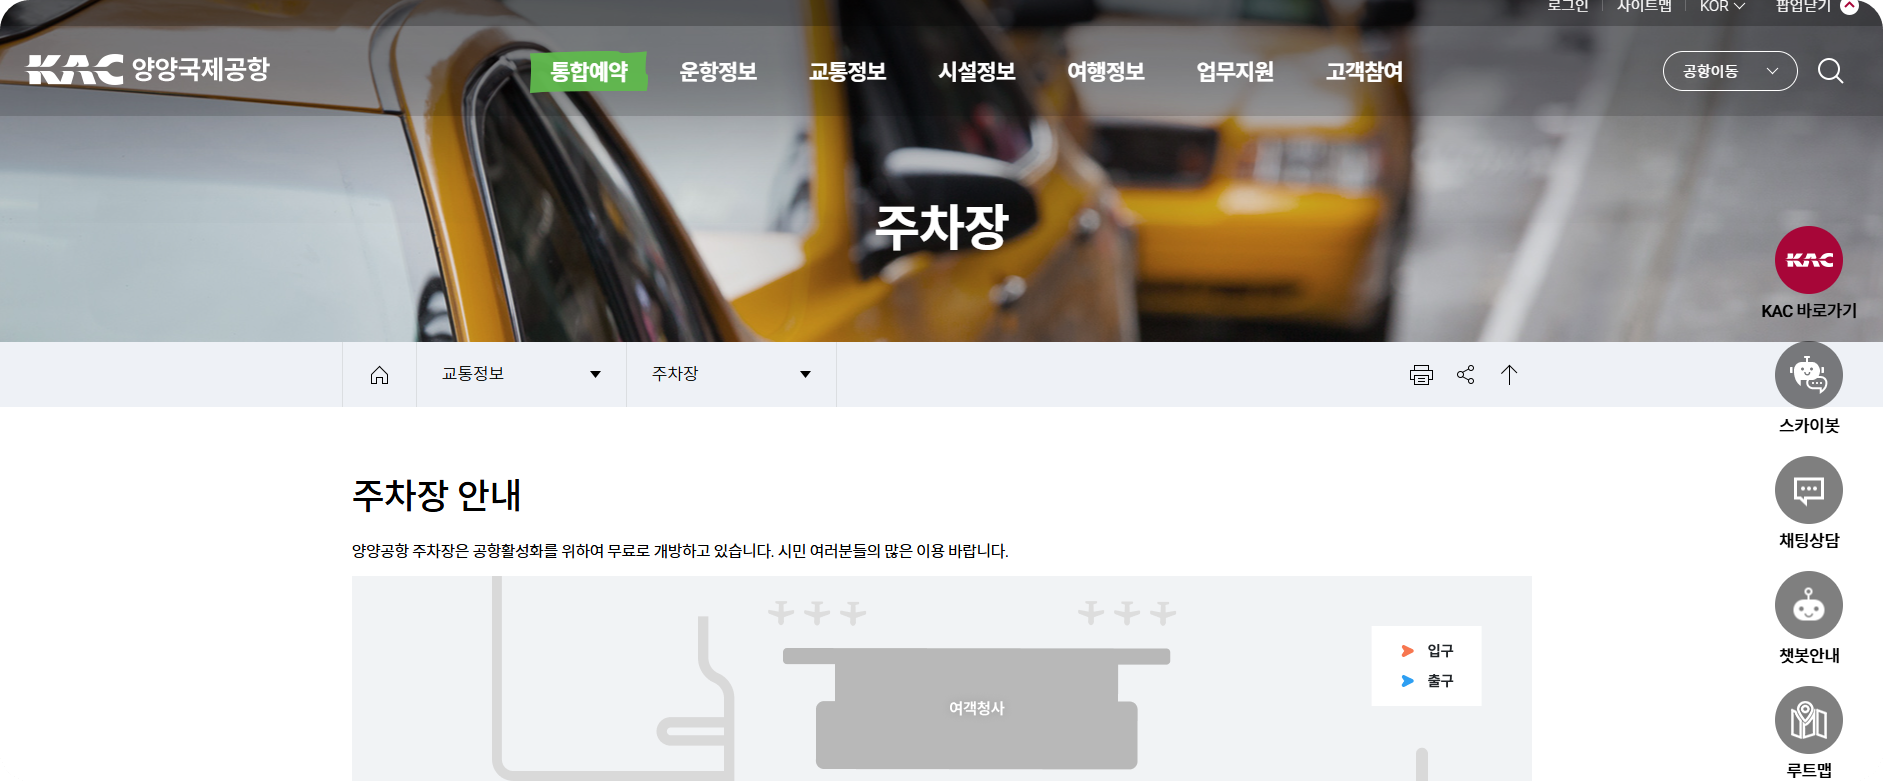
Task: Jump to the top with the up arrow icon
Action: point(1509,375)
